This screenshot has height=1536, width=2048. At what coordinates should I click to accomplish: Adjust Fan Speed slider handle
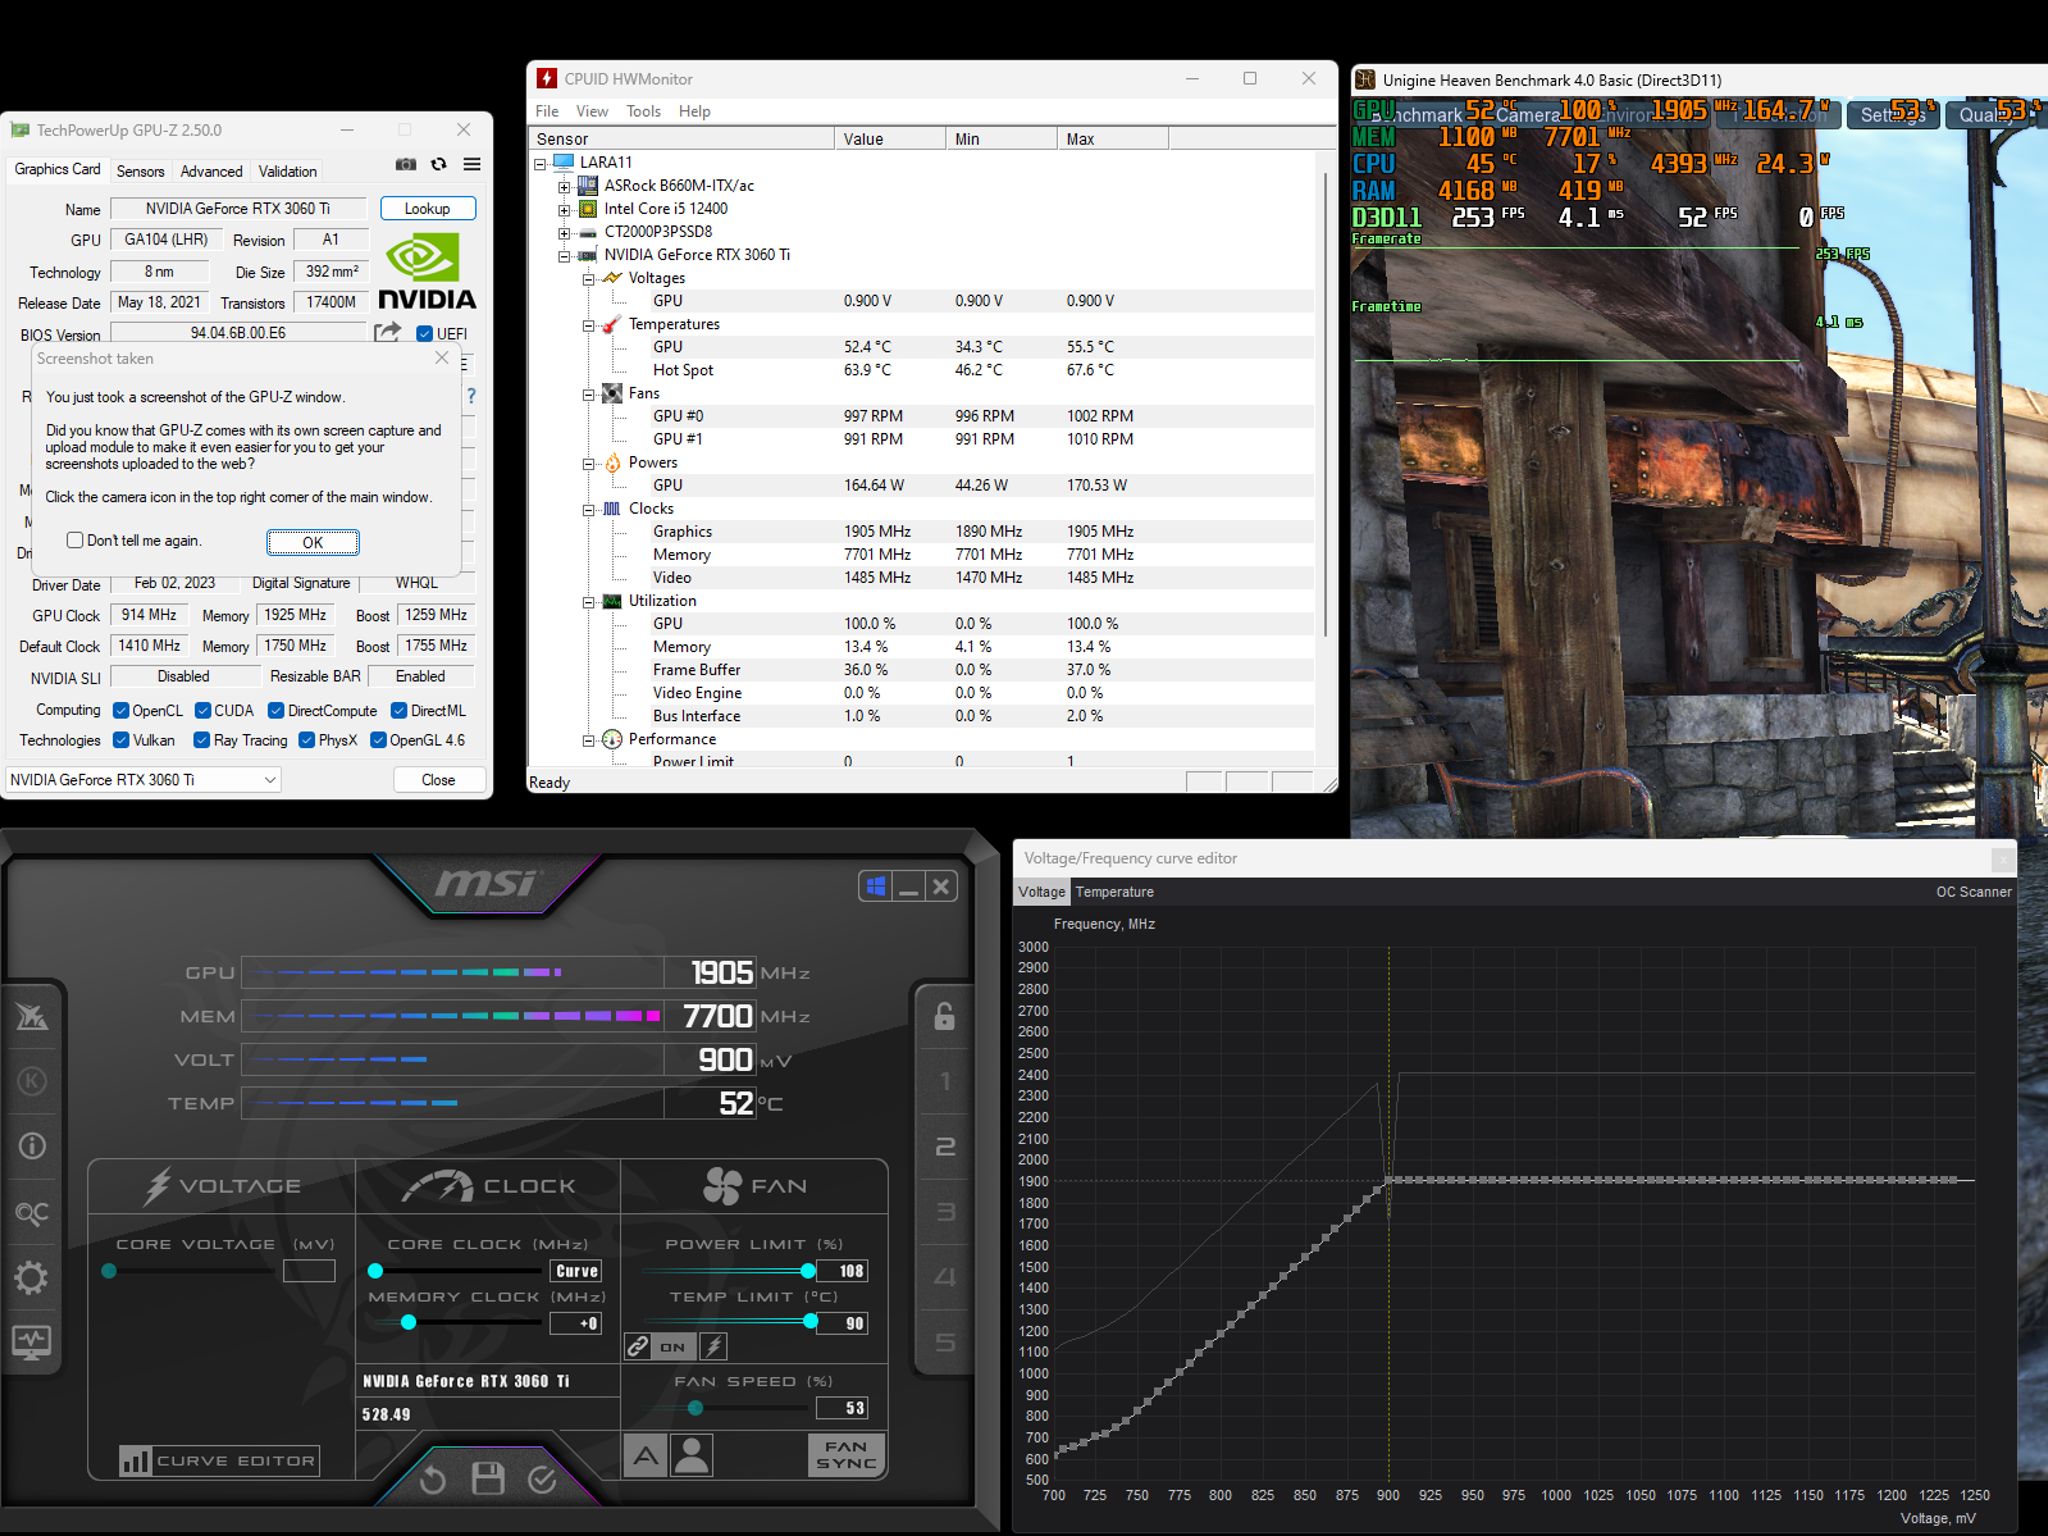(695, 1408)
